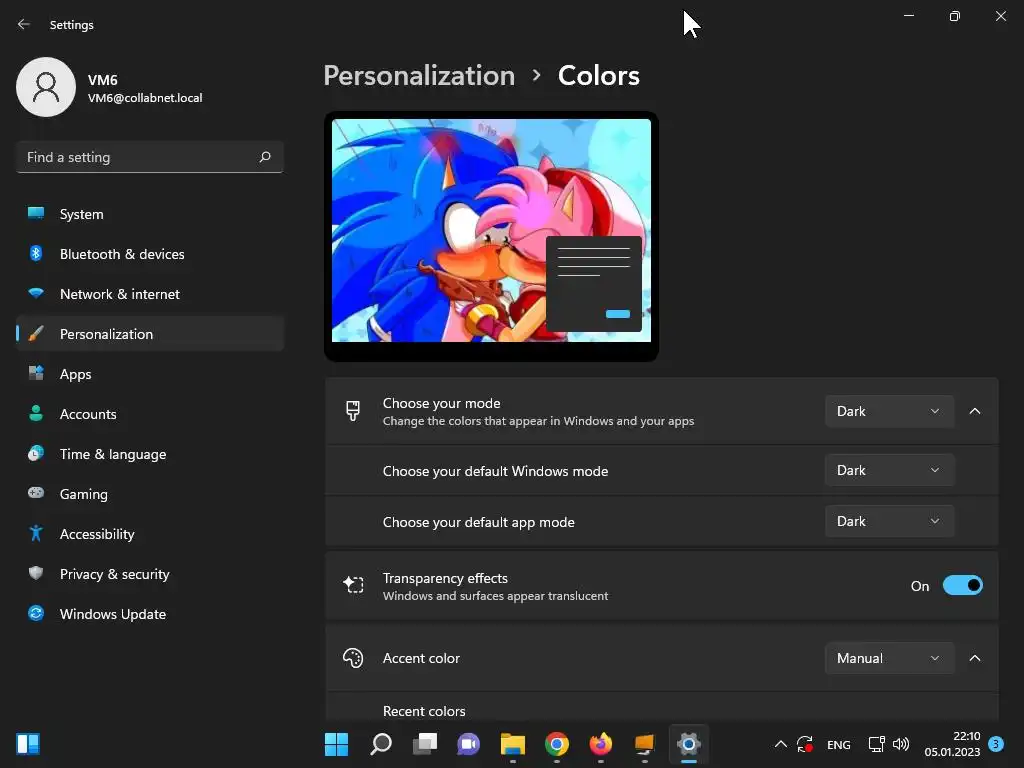Click the wallpaper preview thumbnail
Screen dimensions: 1024x768
pyautogui.click(x=491, y=236)
